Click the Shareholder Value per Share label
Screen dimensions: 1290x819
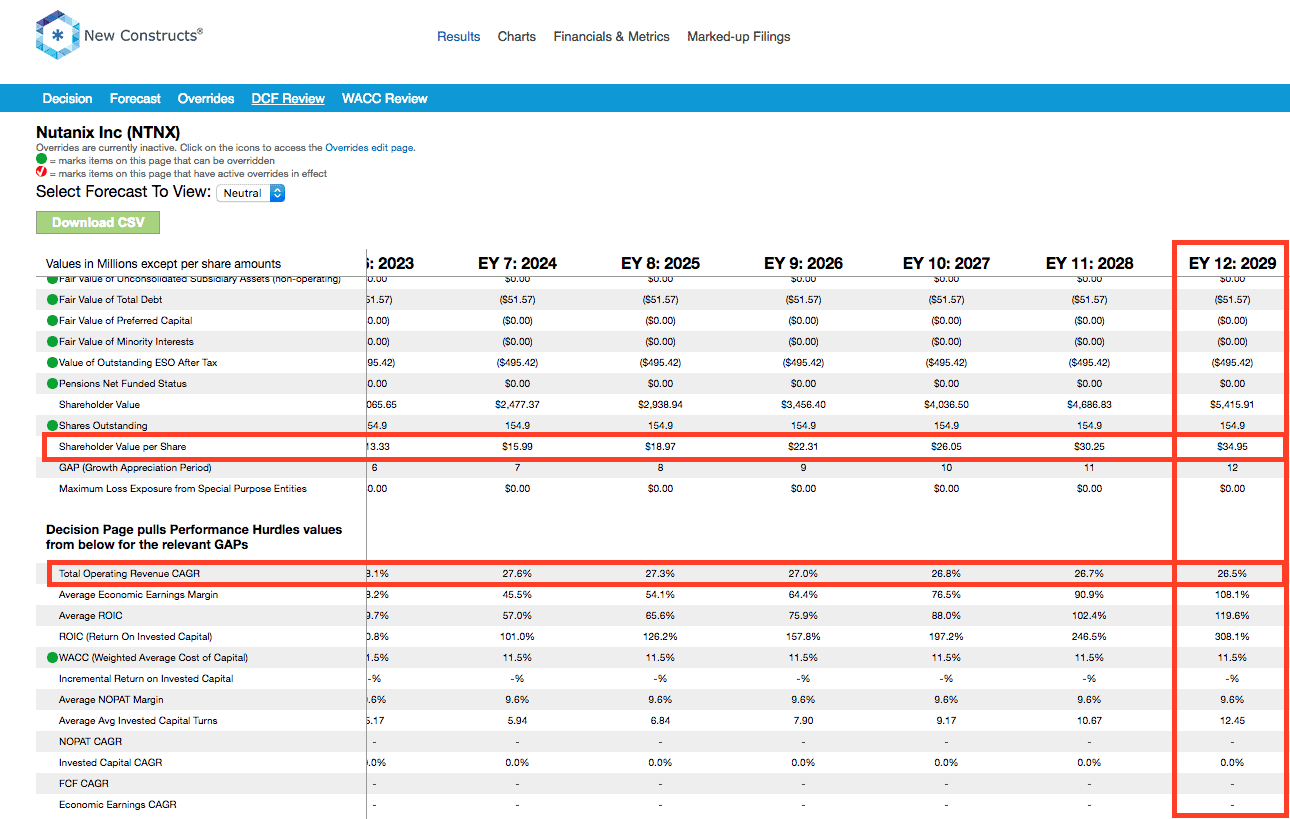(122, 446)
